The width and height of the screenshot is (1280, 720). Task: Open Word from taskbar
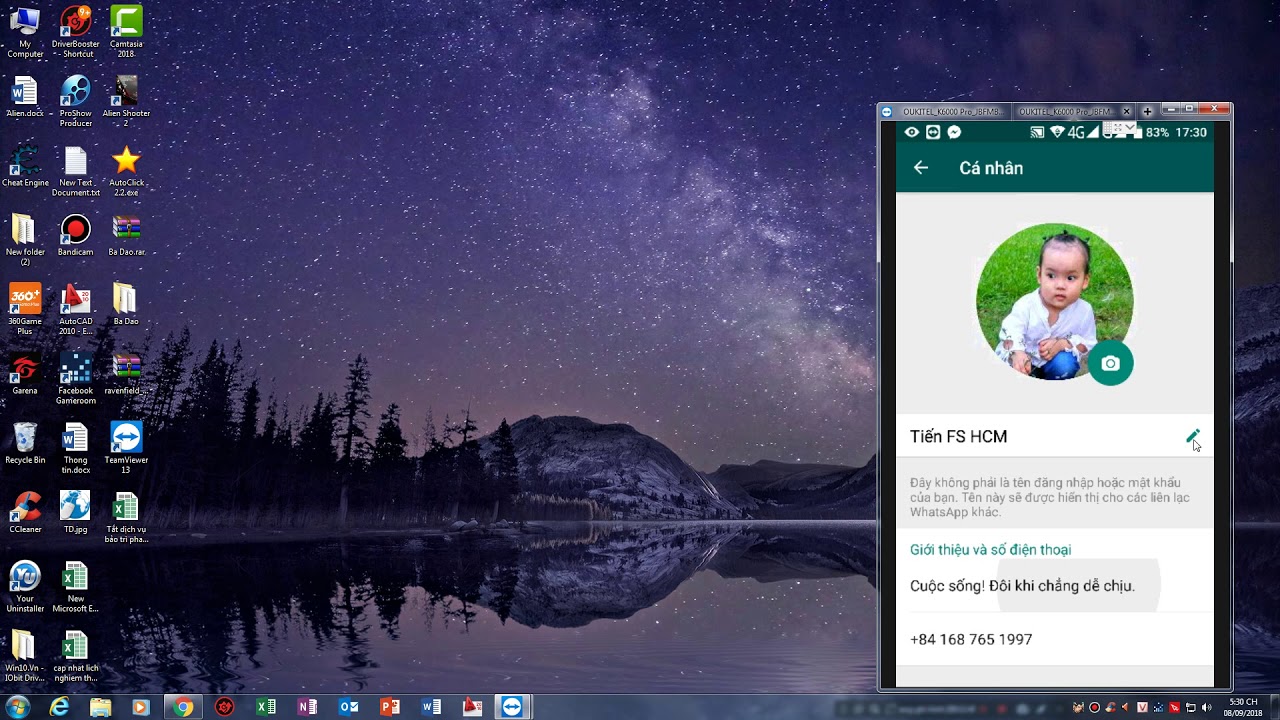[x=431, y=707]
